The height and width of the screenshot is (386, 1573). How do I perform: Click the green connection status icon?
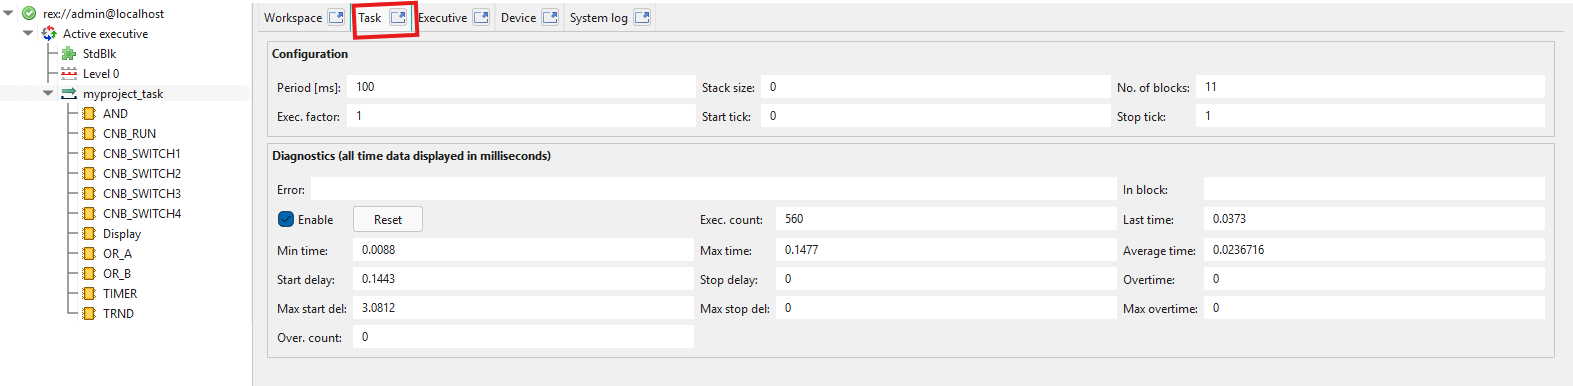29,14
